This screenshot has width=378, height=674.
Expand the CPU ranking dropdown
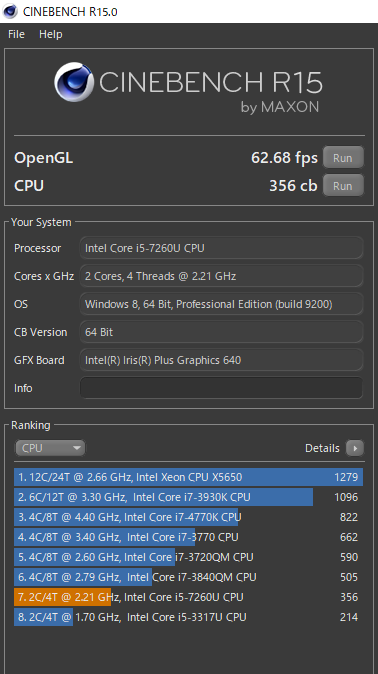point(50,448)
